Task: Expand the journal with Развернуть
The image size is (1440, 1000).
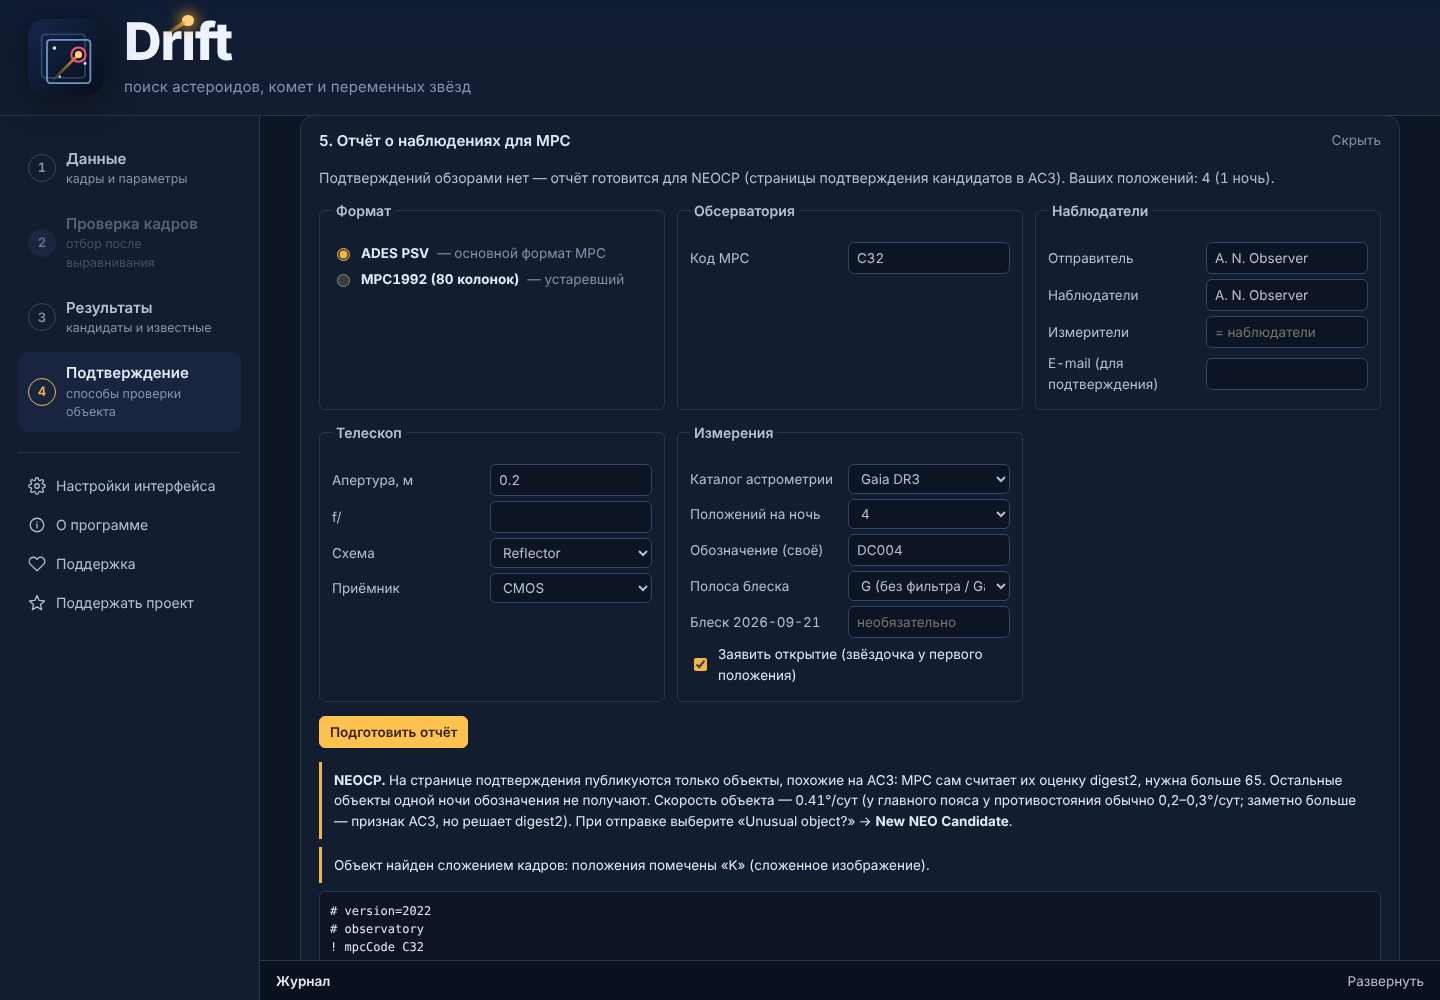Action: click(1385, 981)
